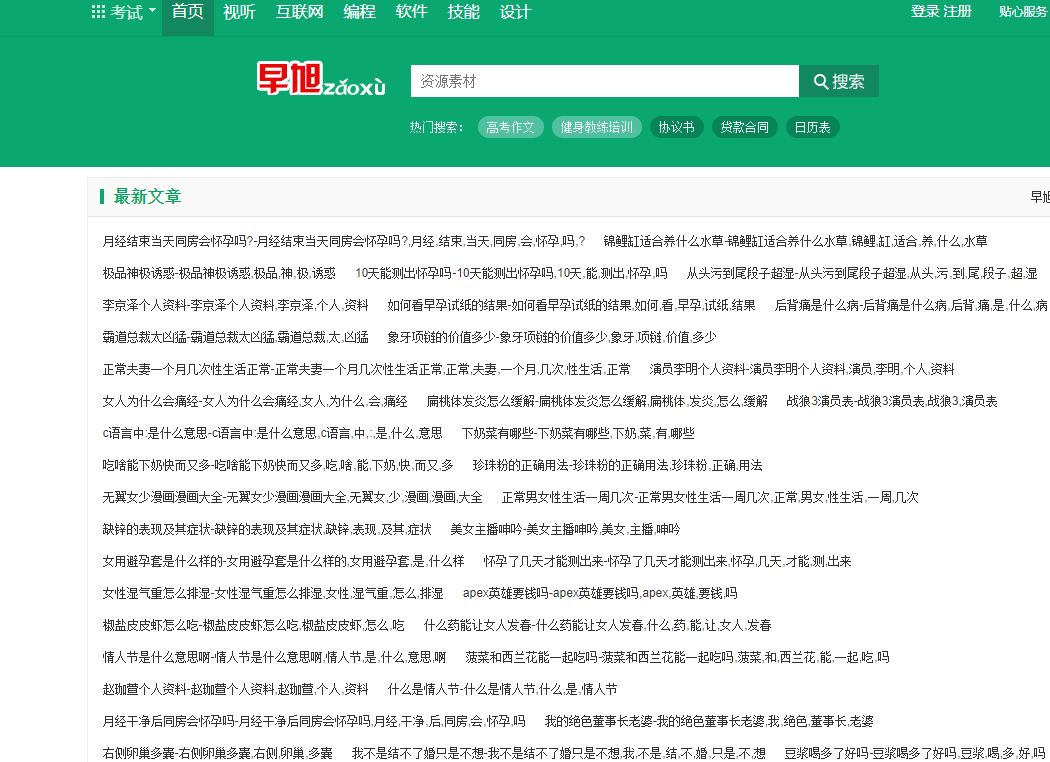The height and width of the screenshot is (762, 1050).
Task: Open article 演员李明个人资料
Action: [x=802, y=370]
